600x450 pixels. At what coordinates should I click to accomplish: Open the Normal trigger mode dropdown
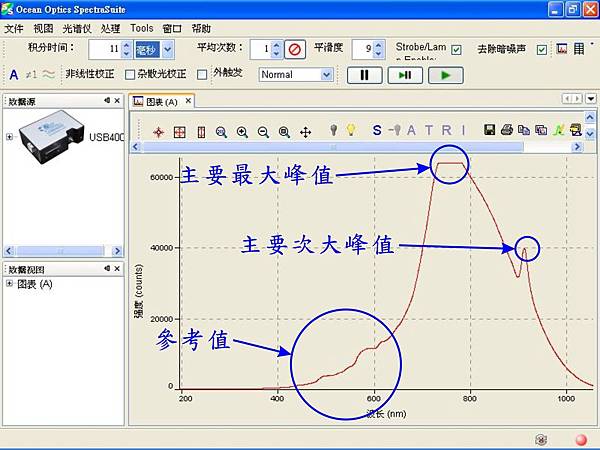(326, 75)
